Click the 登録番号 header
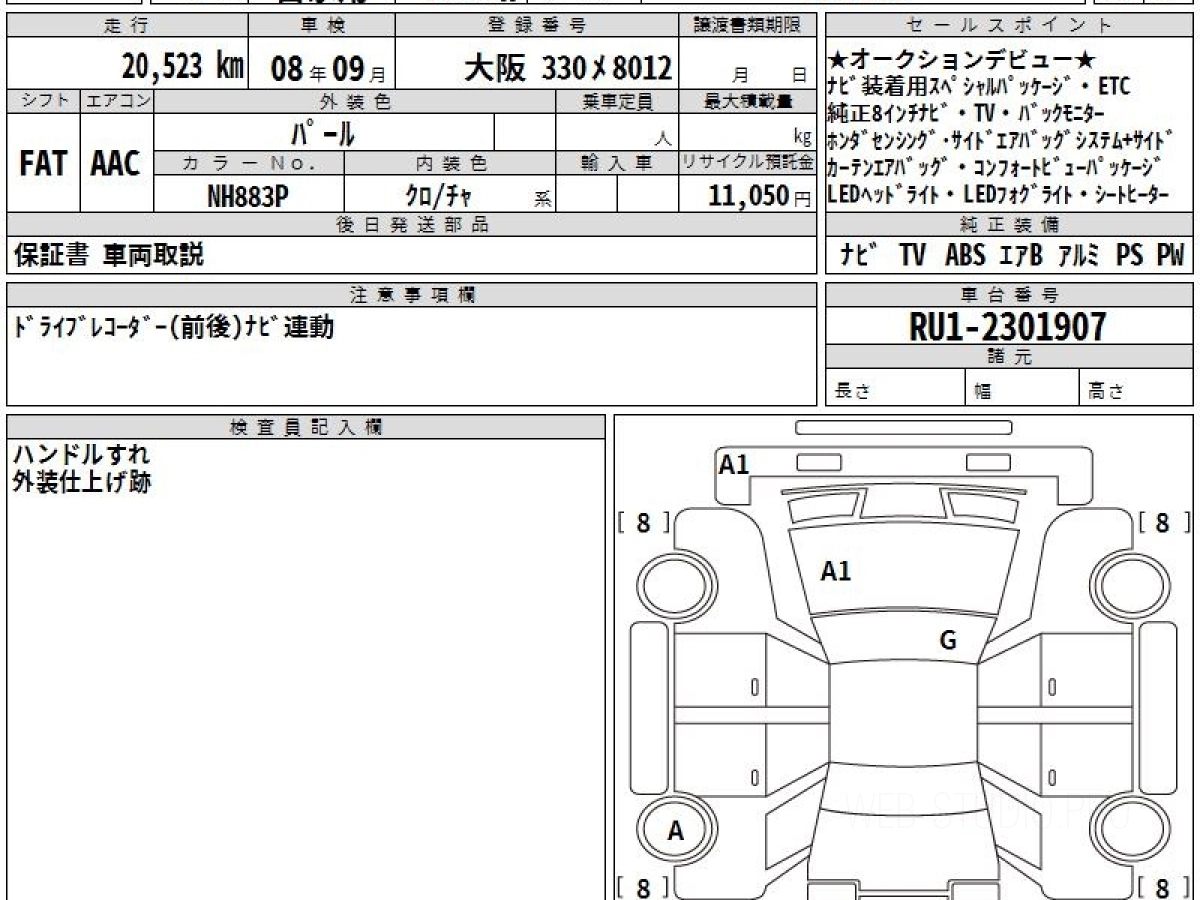Screen dimensions: 1200x900 pos(537,26)
